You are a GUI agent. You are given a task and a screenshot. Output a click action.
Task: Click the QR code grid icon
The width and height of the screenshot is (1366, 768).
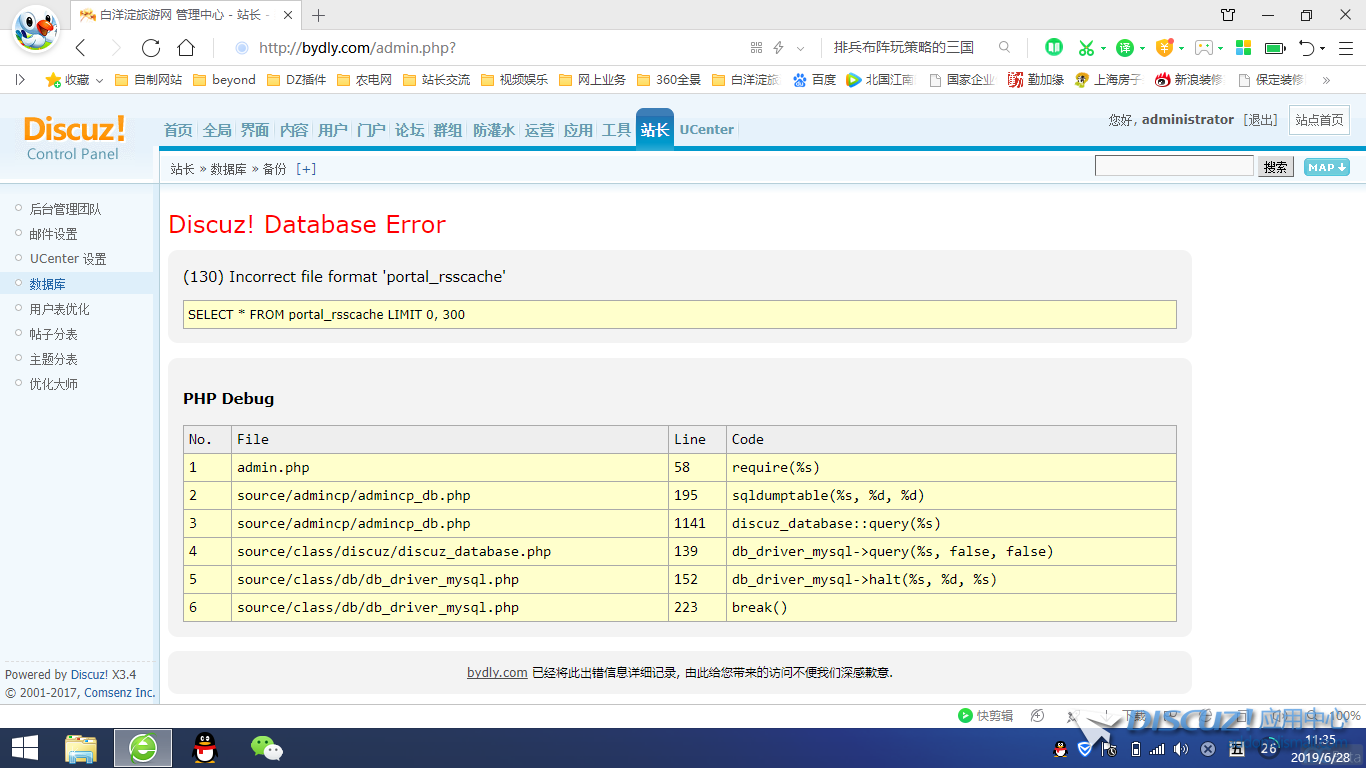756,47
